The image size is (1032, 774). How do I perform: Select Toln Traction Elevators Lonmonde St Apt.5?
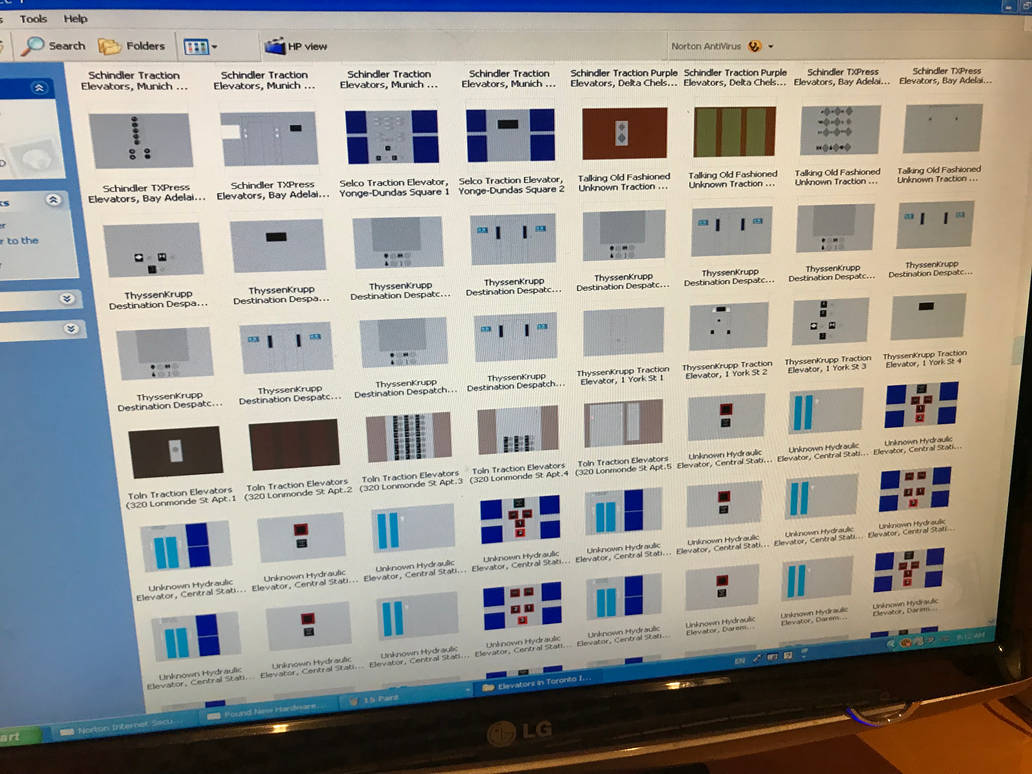point(623,423)
